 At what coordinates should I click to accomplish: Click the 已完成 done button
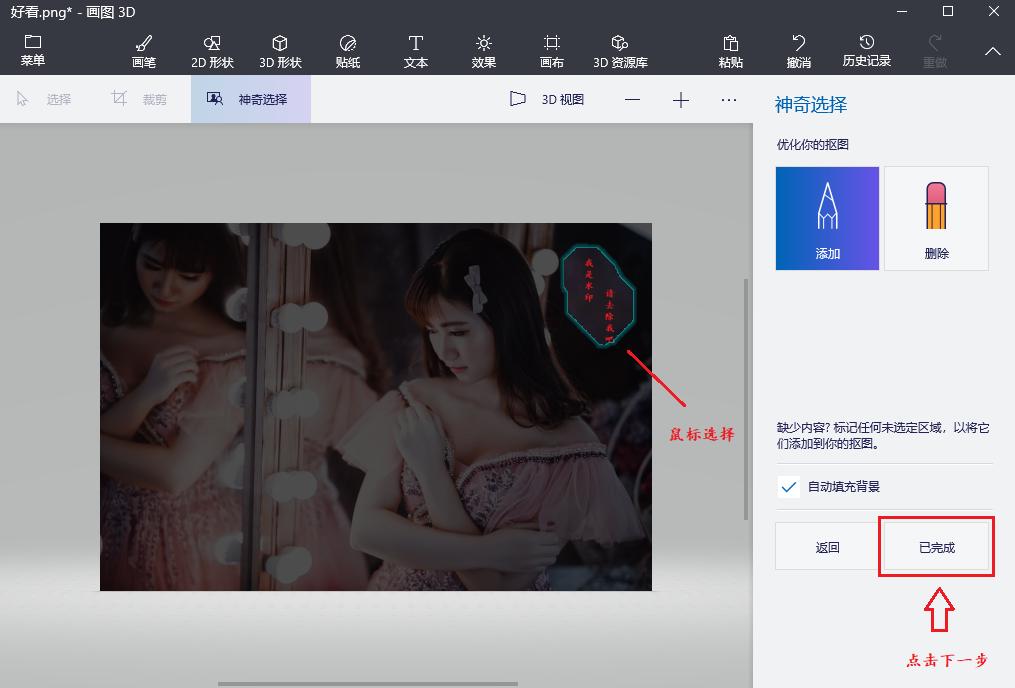(935, 546)
